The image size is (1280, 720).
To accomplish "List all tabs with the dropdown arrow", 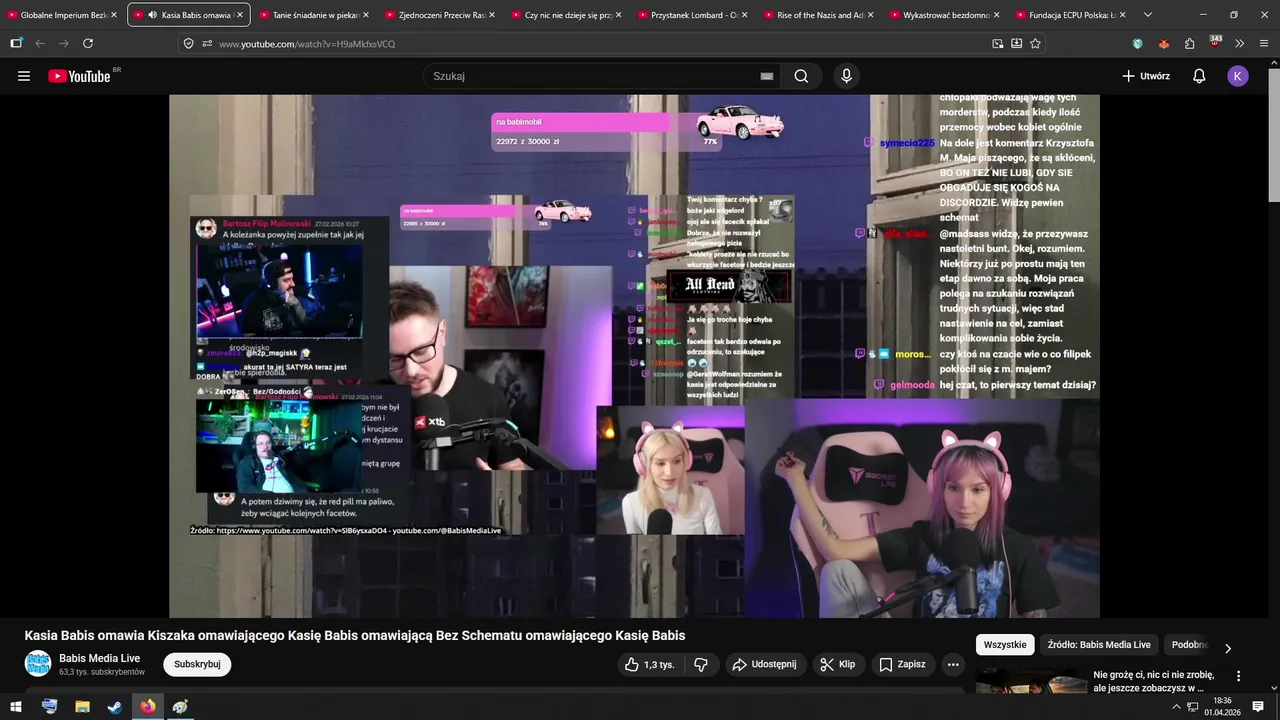I will (x=1147, y=15).
